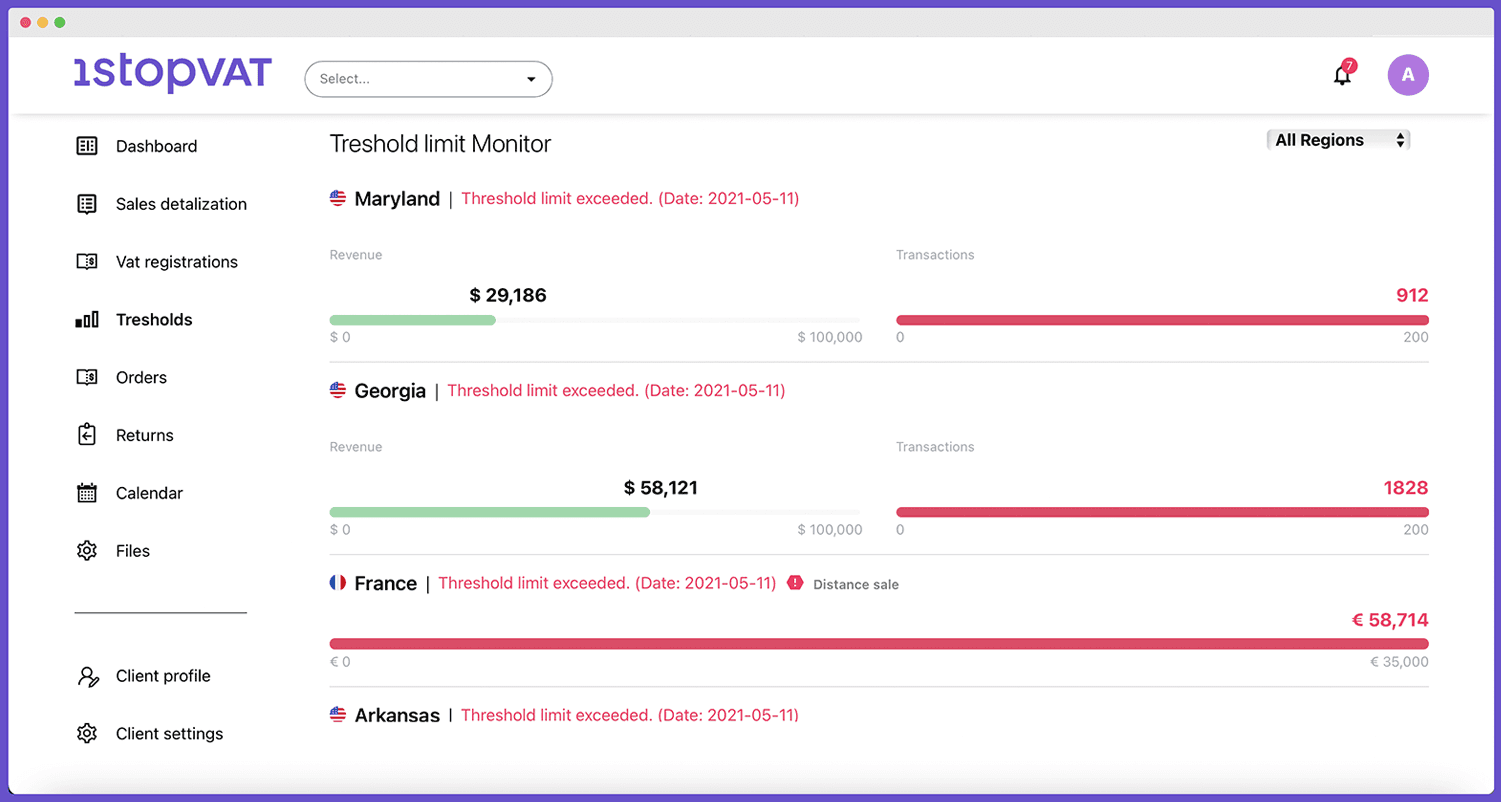Click the Distance sale warning icon for France

(x=795, y=582)
